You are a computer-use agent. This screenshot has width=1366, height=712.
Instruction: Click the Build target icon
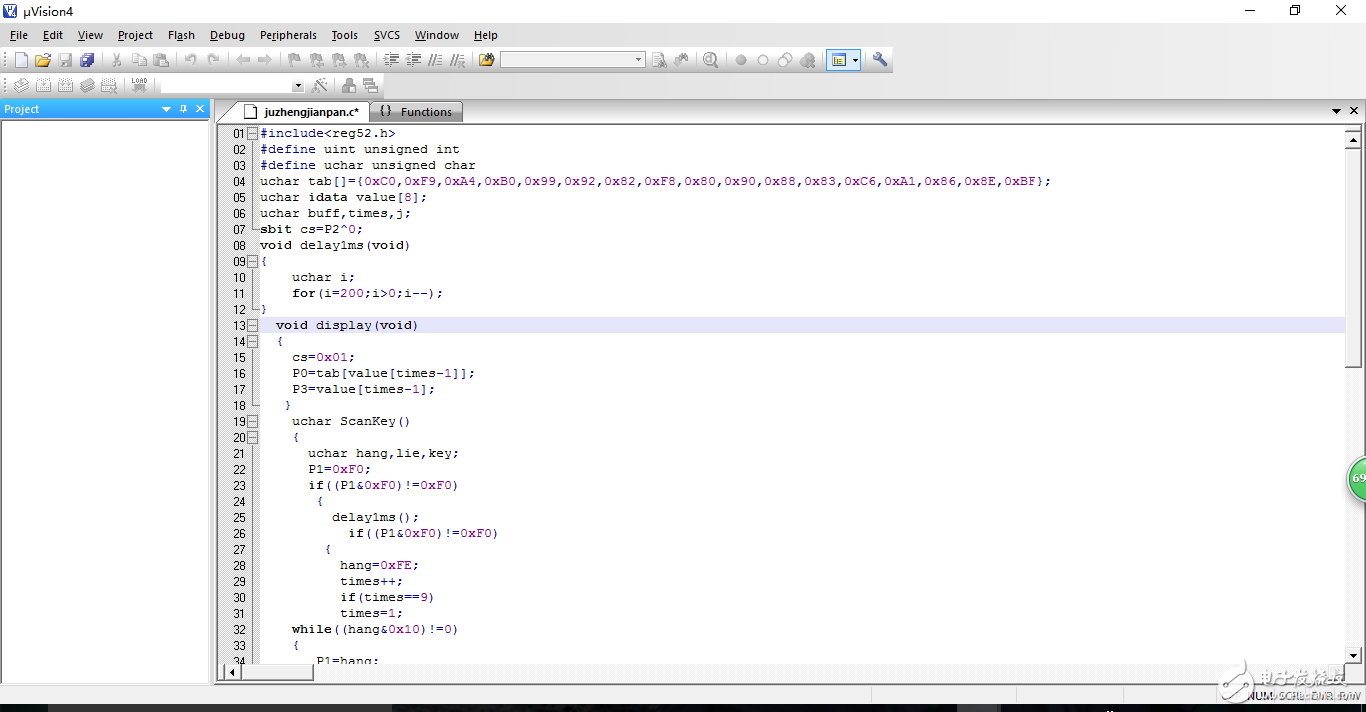point(43,86)
